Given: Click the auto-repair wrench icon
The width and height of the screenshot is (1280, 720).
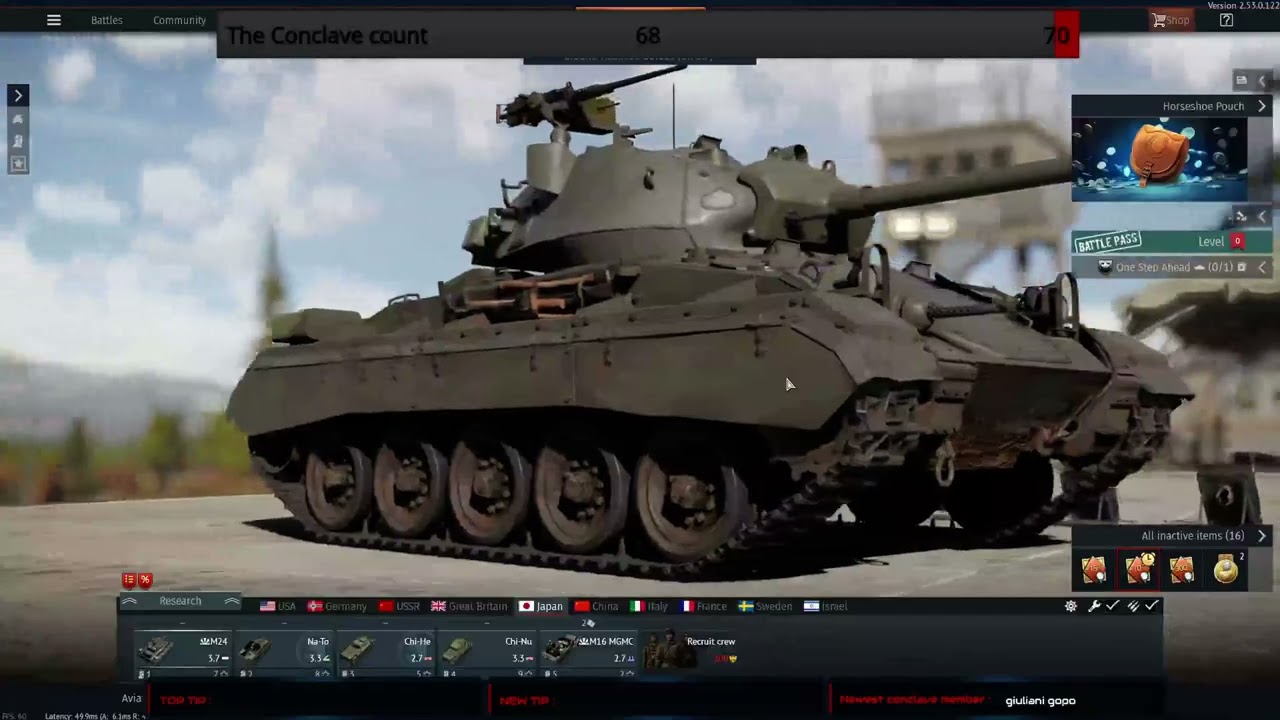Looking at the screenshot, I should point(1094,606).
